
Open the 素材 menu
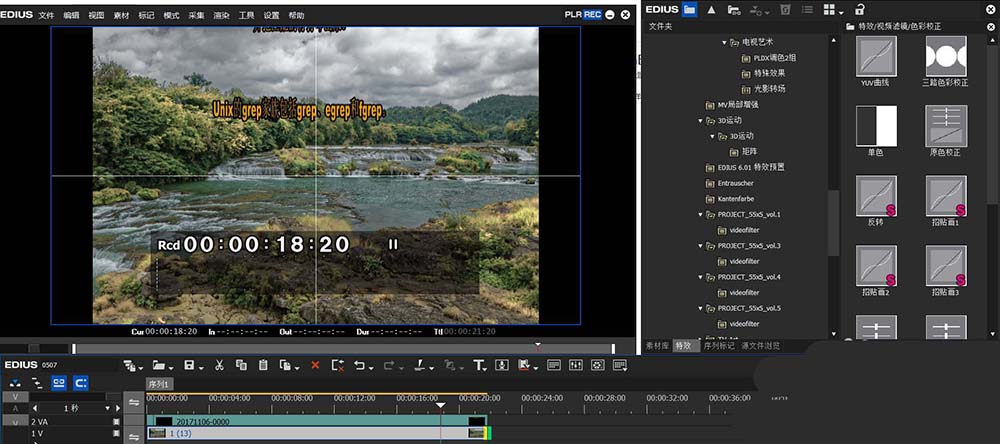tap(121, 15)
